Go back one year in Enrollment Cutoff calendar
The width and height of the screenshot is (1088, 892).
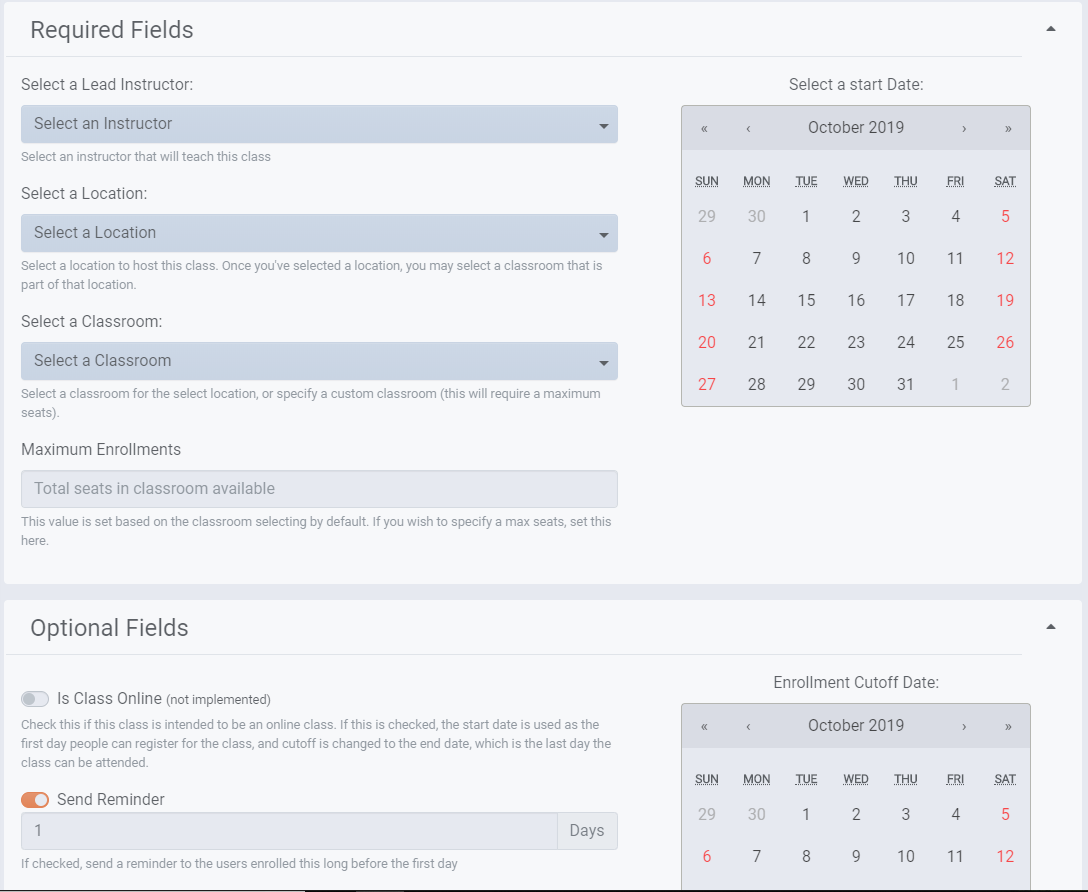point(704,726)
